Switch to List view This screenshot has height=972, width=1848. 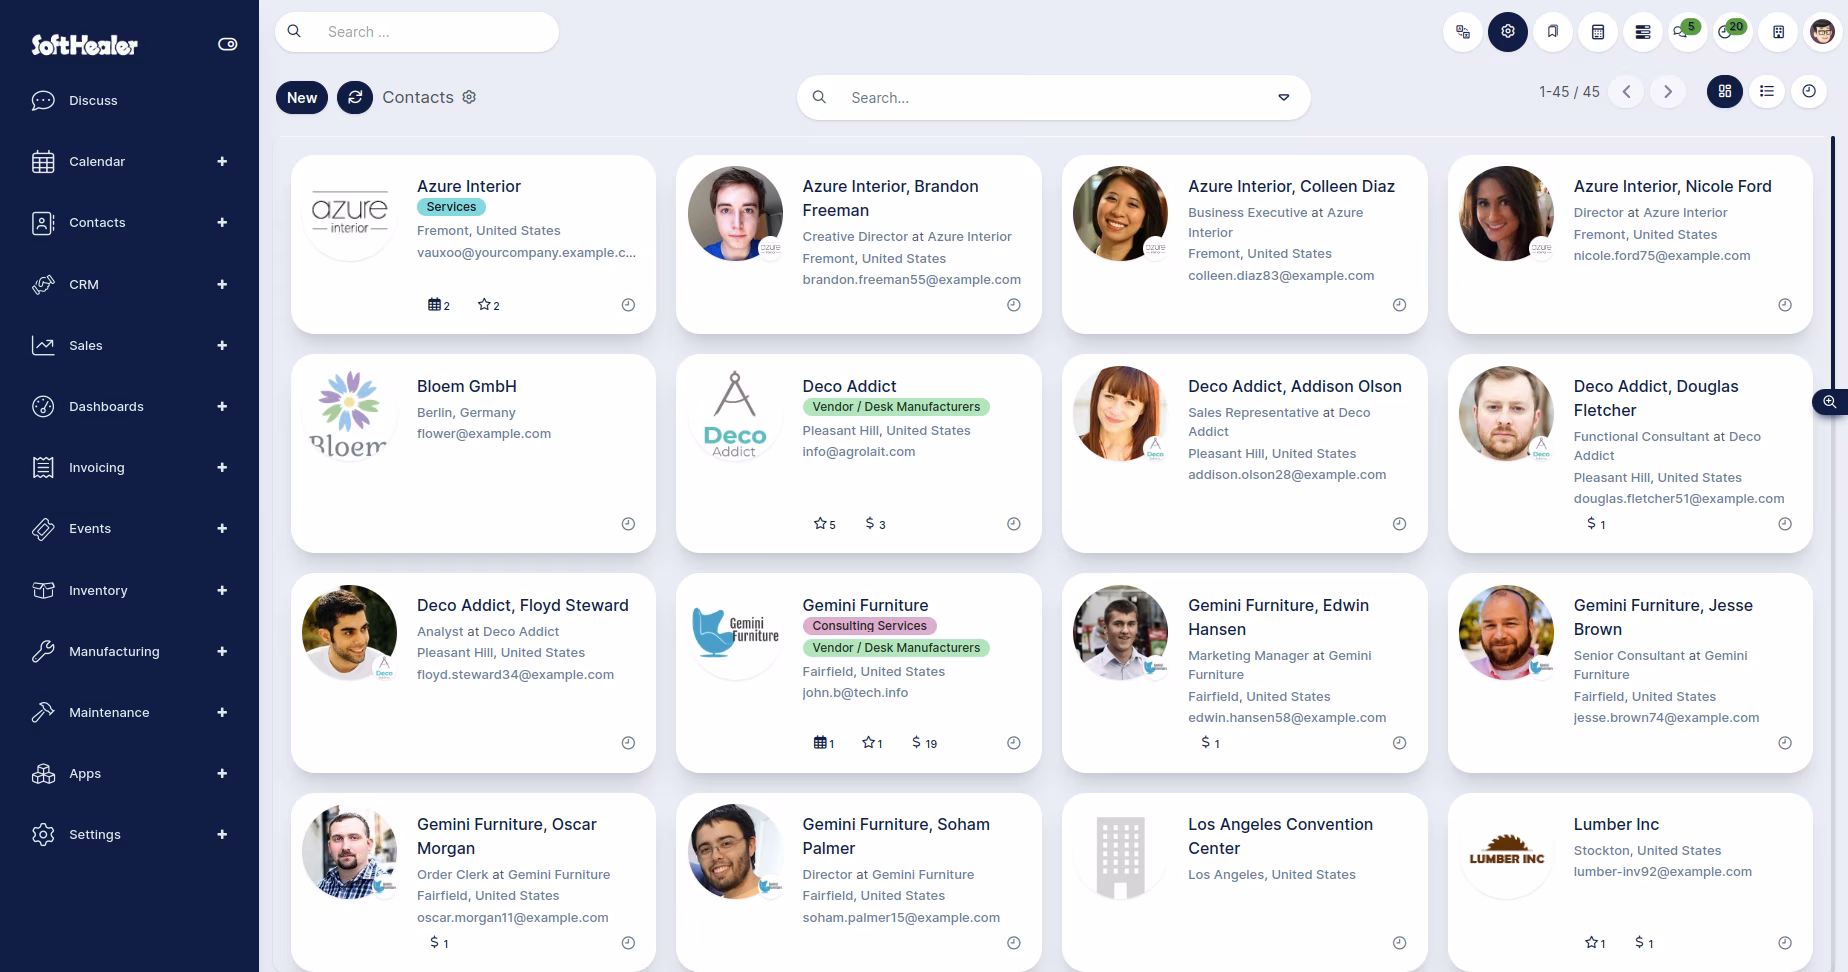[x=1767, y=92]
